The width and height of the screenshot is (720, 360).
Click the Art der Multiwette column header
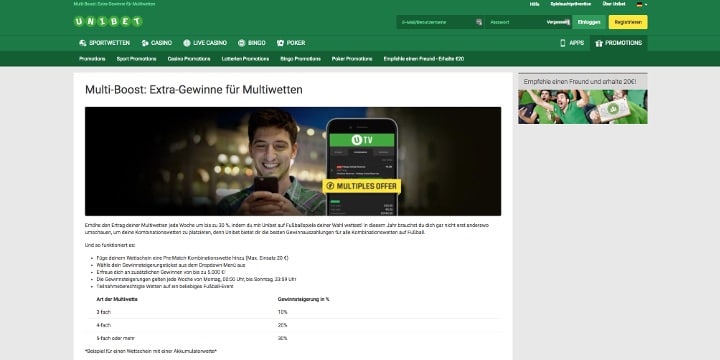coord(117,299)
